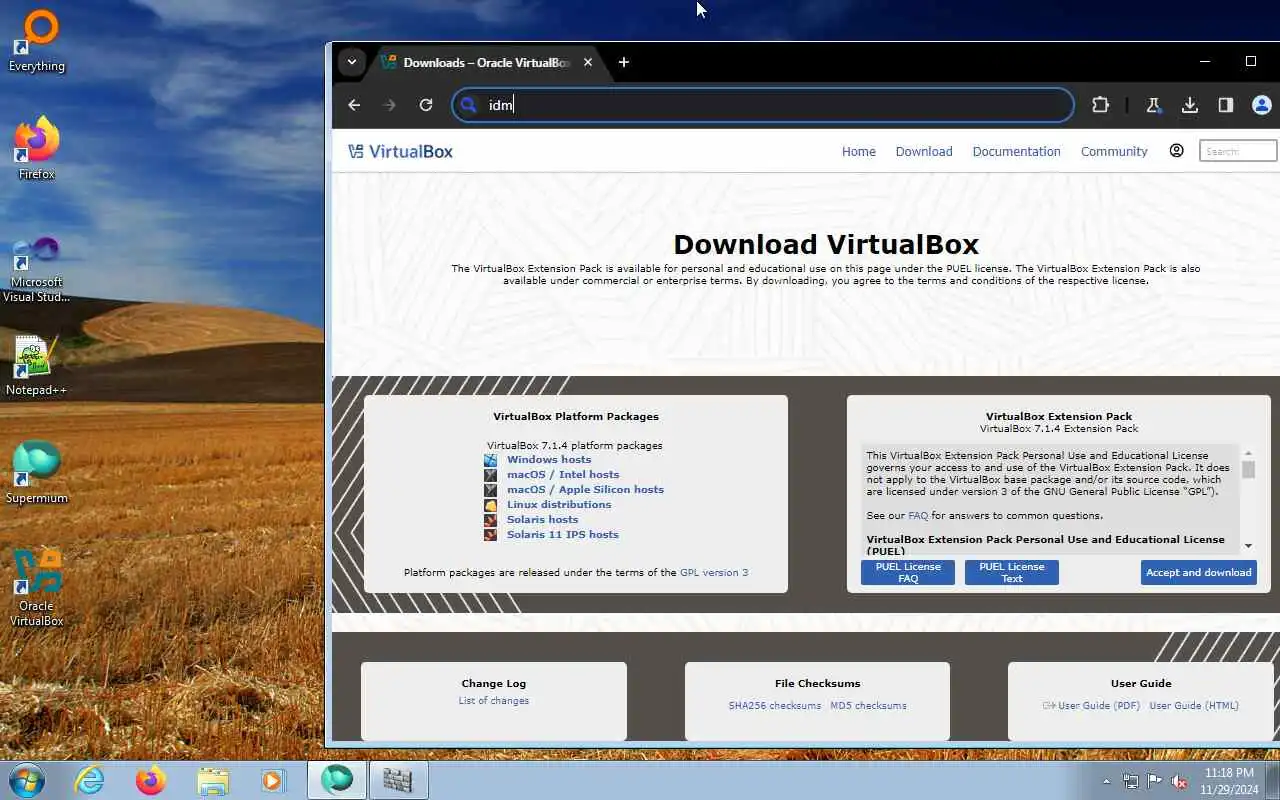This screenshot has width=1280, height=800.
Task: Click the volume icon in the system tray
Action: click(x=1180, y=781)
